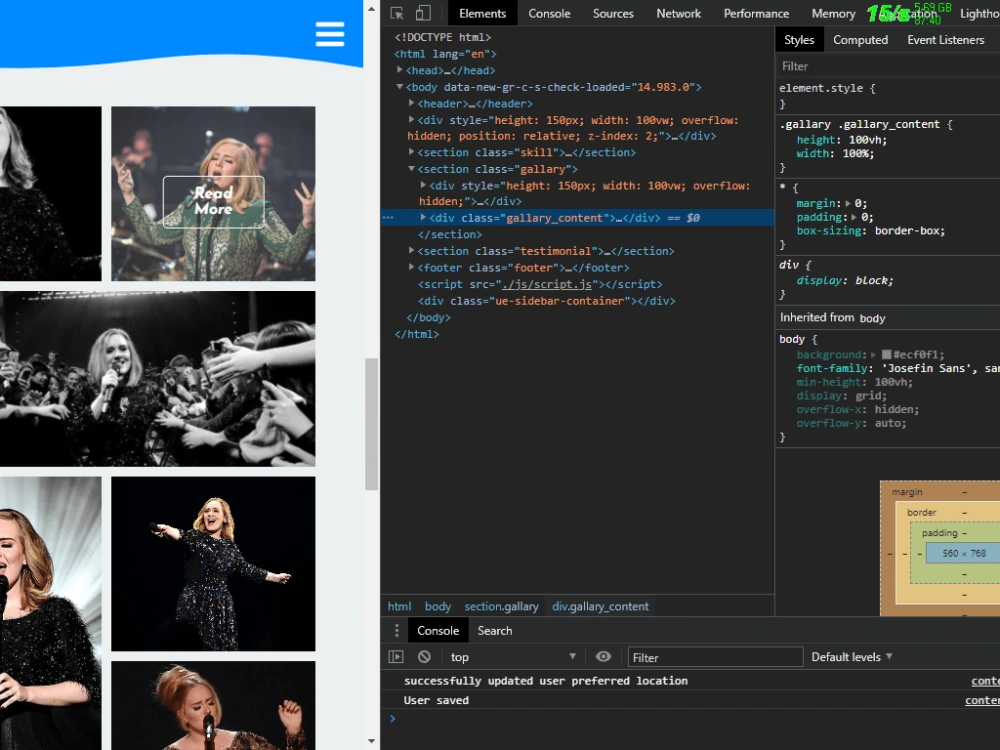Open the Default levels dropdown
Image resolution: width=1000 pixels, height=750 pixels.
pyautogui.click(x=851, y=657)
